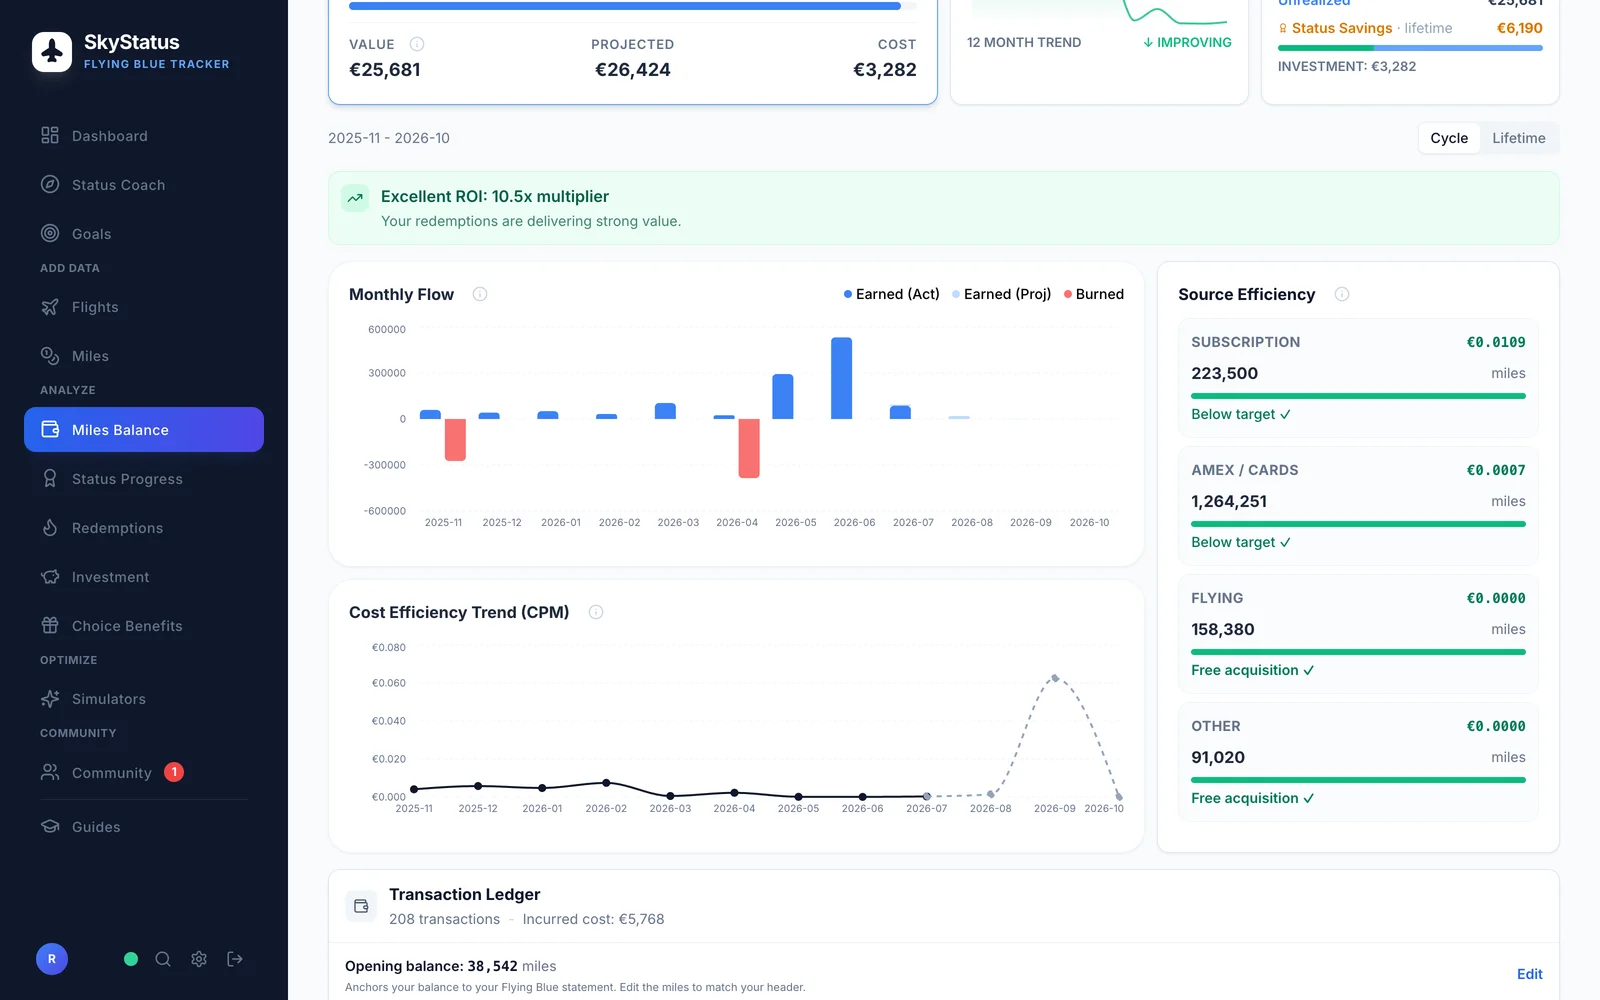Click the Excellent ROI trend arrow icon
The height and width of the screenshot is (1000, 1600).
pos(355,198)
